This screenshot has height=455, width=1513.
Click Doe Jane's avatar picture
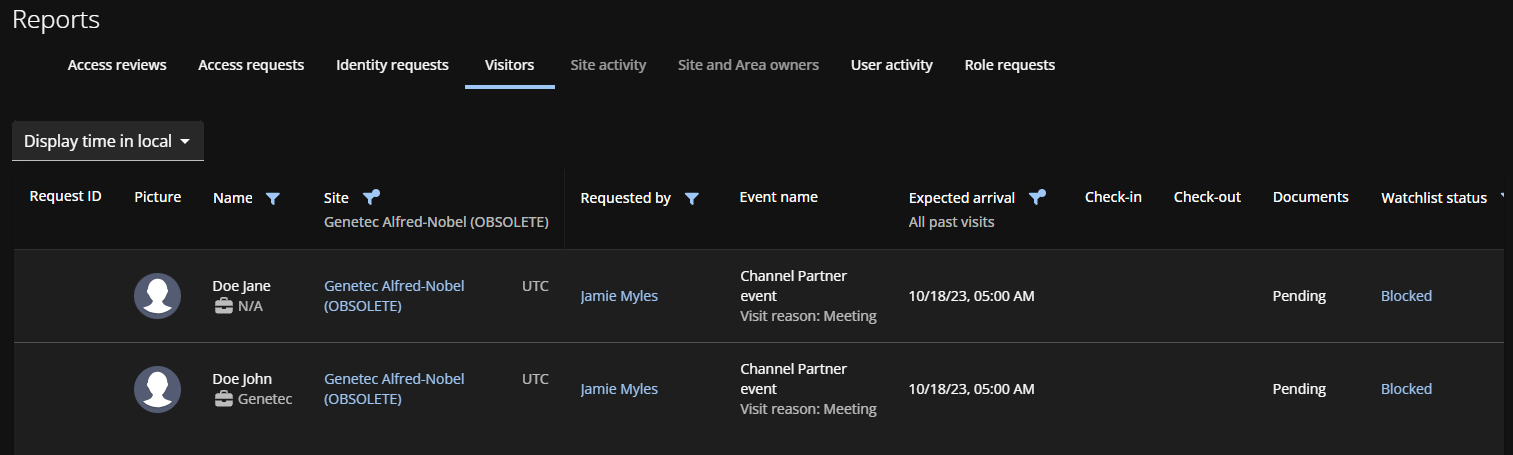pyautogui.click(x=157, y=296)
